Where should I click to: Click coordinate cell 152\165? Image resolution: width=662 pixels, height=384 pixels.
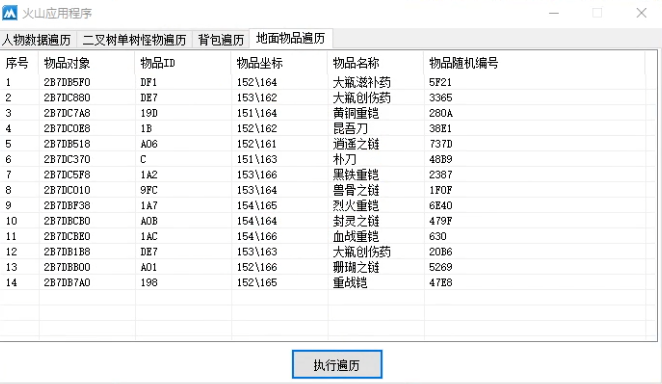(x=257, y=282)
